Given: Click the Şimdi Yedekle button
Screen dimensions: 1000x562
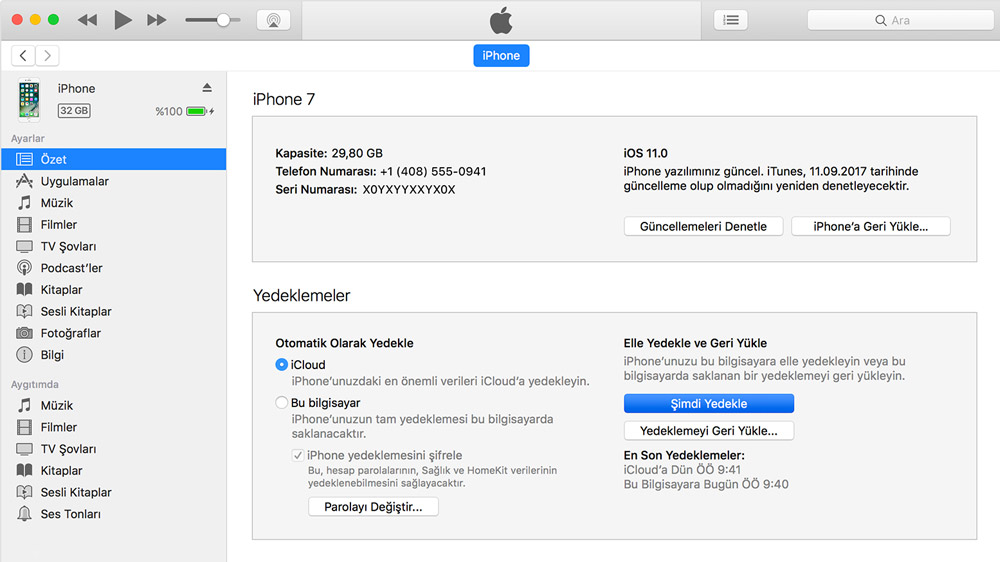Looking at the screenshot, I should click(x=709, y=404).
